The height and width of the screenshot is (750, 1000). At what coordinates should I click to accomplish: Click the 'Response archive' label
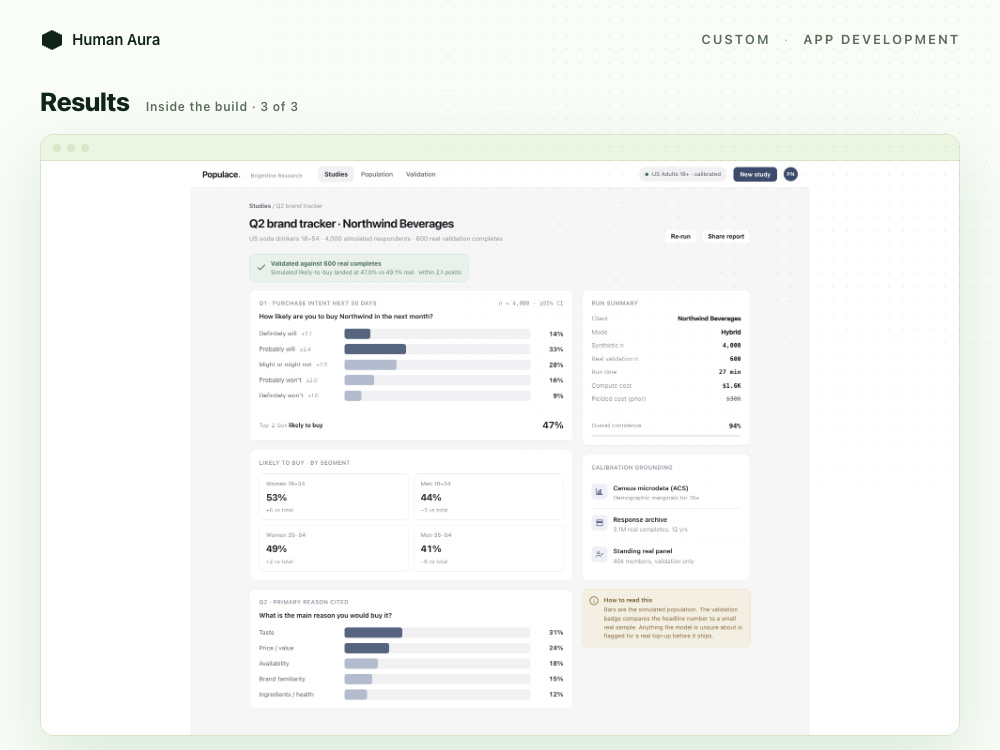[640, 520]
